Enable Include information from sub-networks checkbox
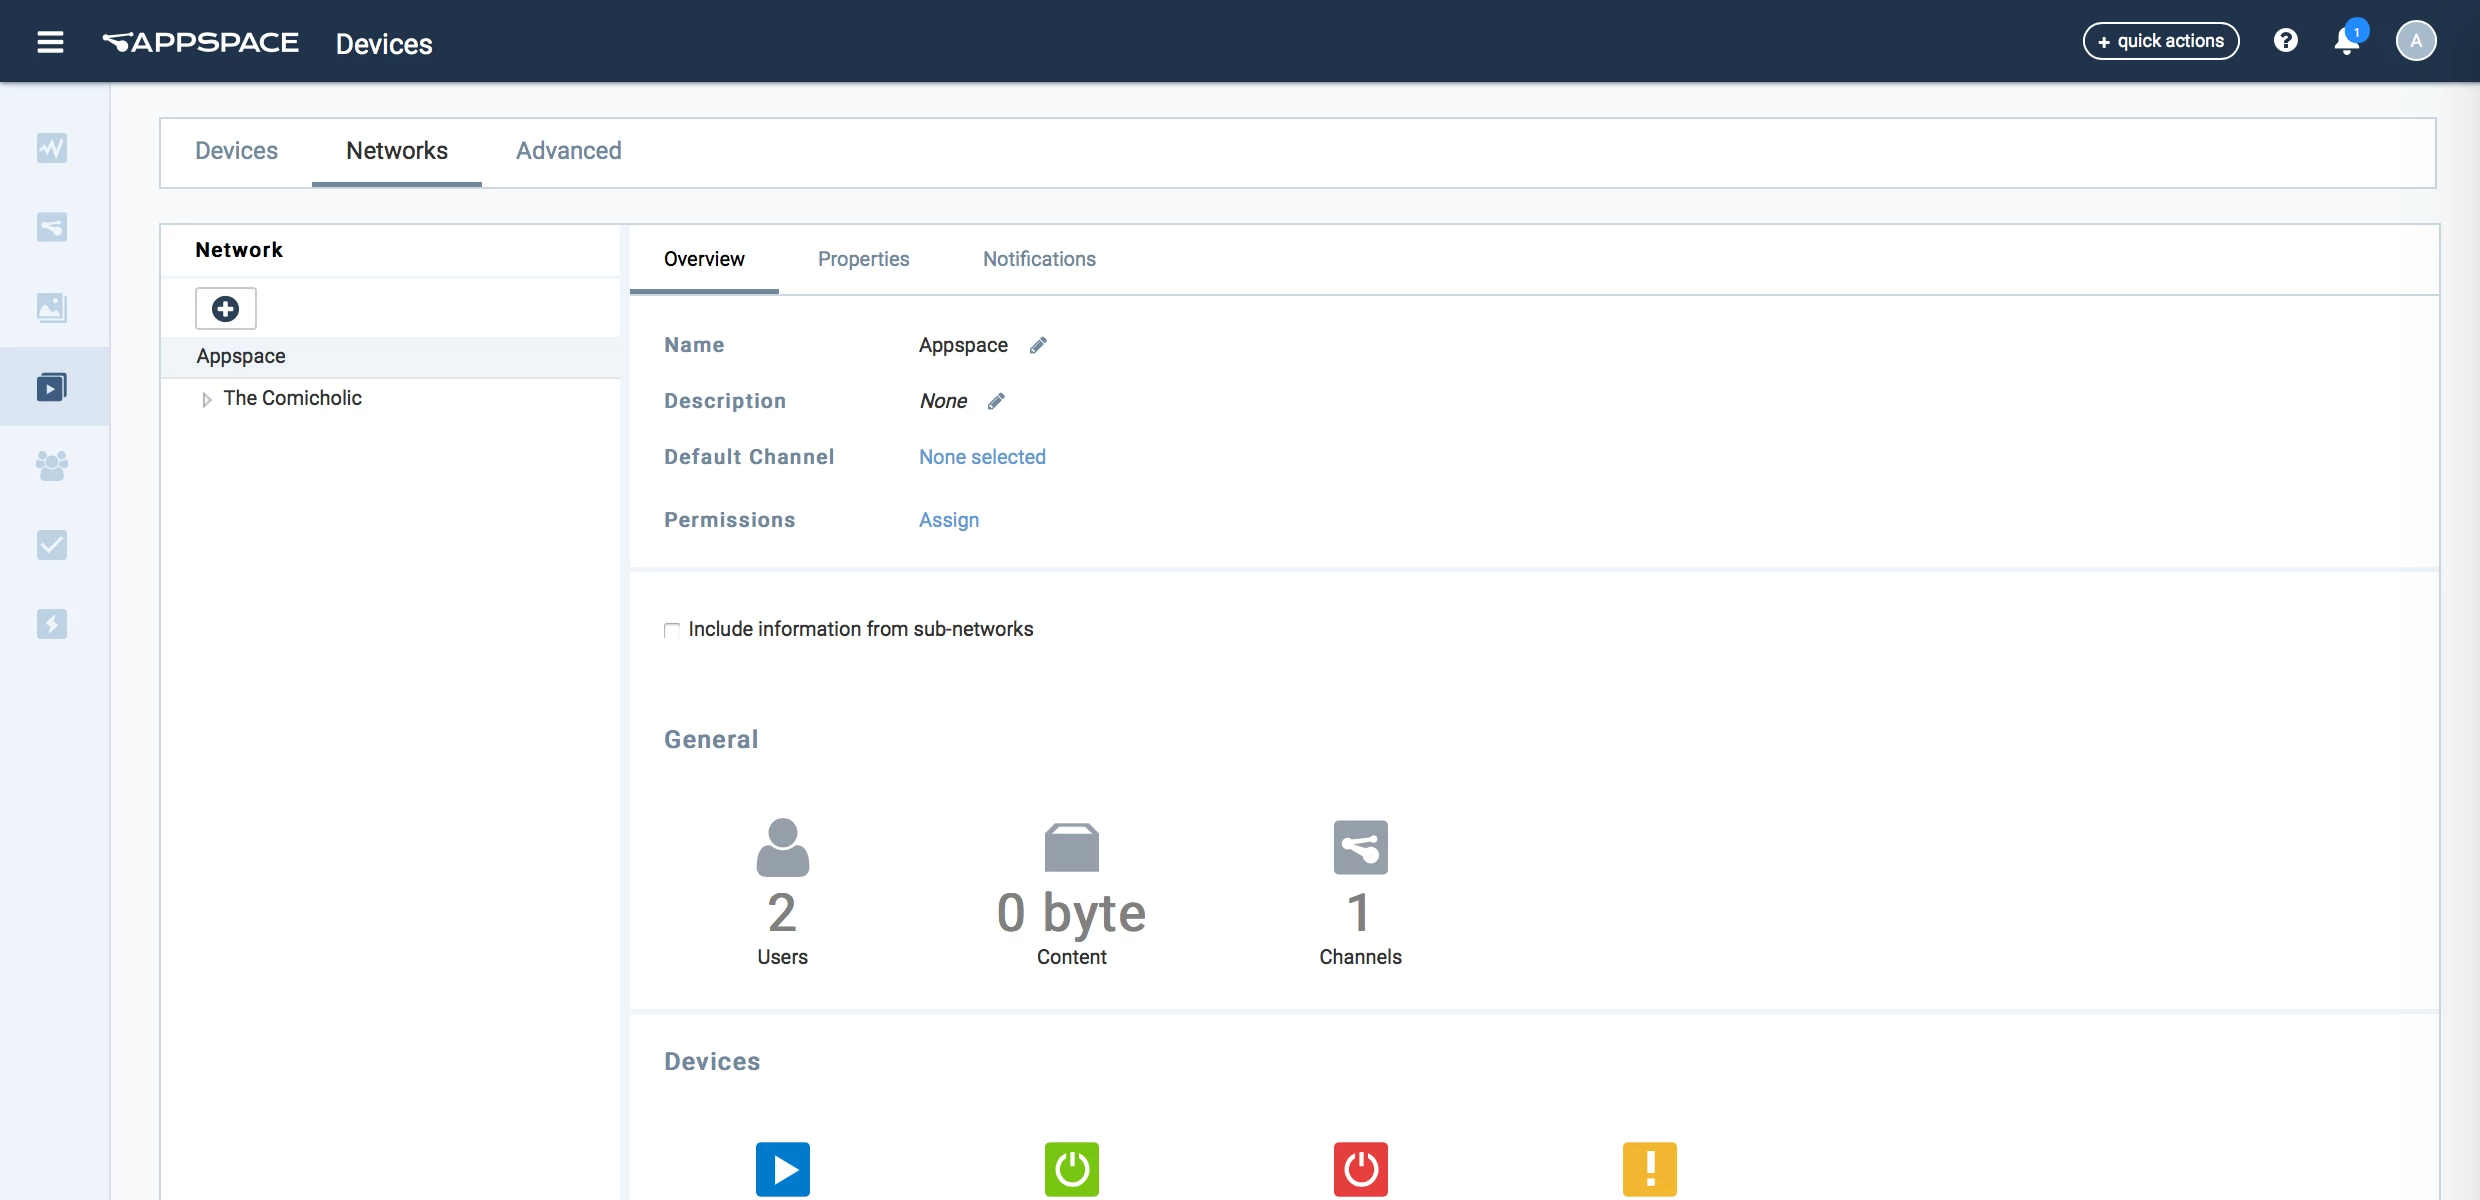This screenshot has width=2480, height=1200. (672, 630)
